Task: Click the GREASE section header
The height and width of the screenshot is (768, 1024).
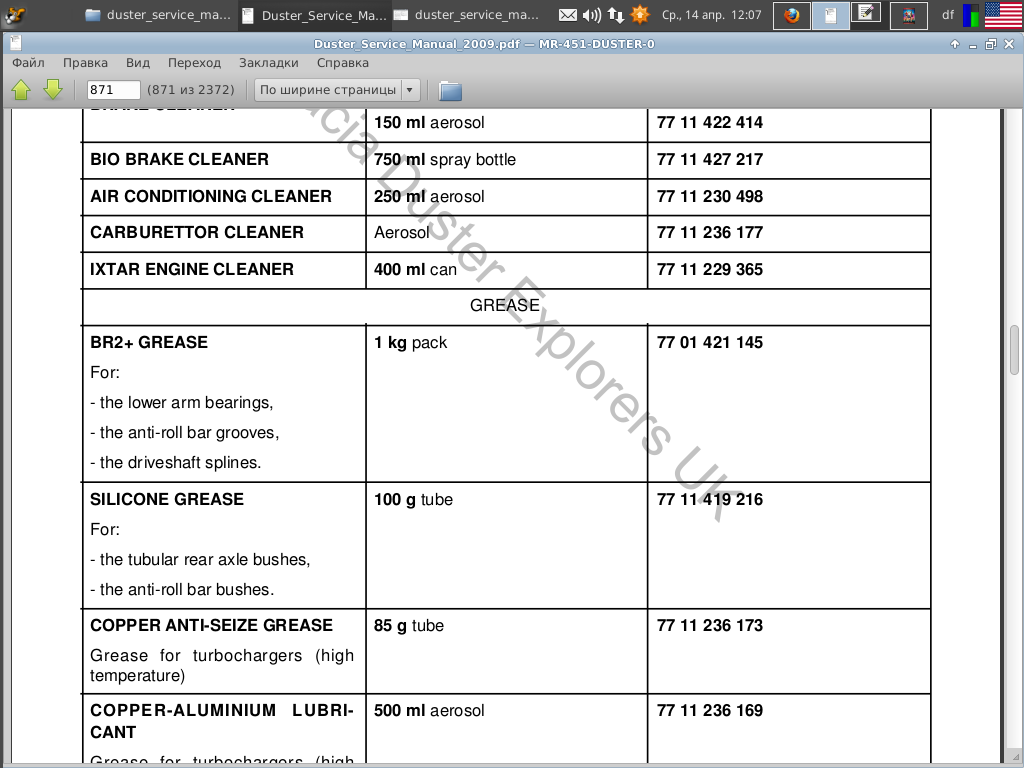Action: pyautogui.click(x=505, y=306)
